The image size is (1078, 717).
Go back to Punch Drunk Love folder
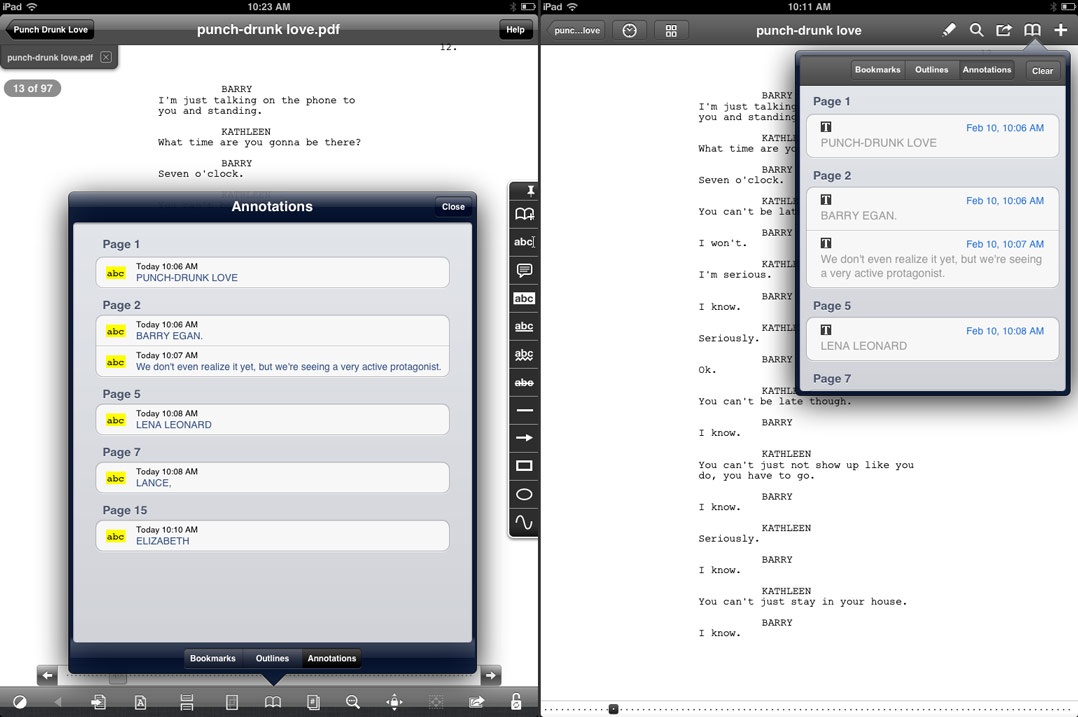click(50, 30)
